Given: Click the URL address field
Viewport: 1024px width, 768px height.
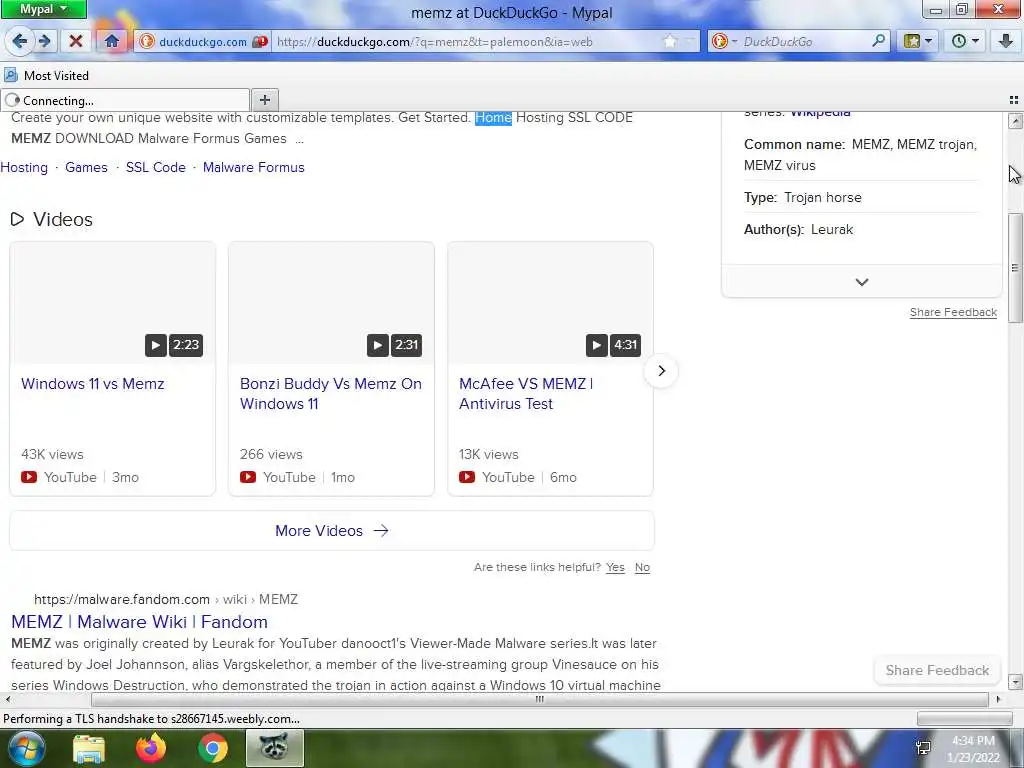Looking at the screenshot, I should [x=467, y=41].
